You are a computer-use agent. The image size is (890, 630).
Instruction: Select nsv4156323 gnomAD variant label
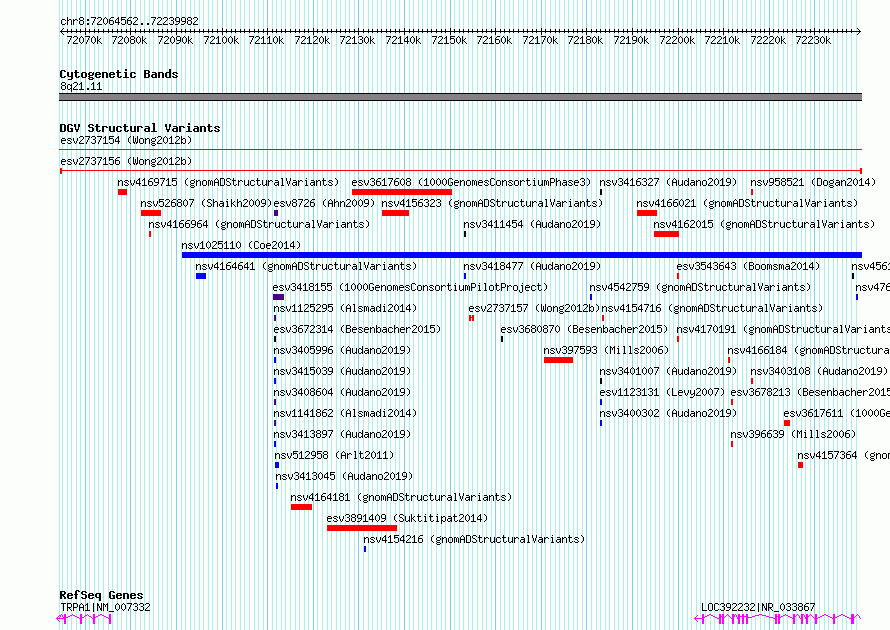pos(492,203)
